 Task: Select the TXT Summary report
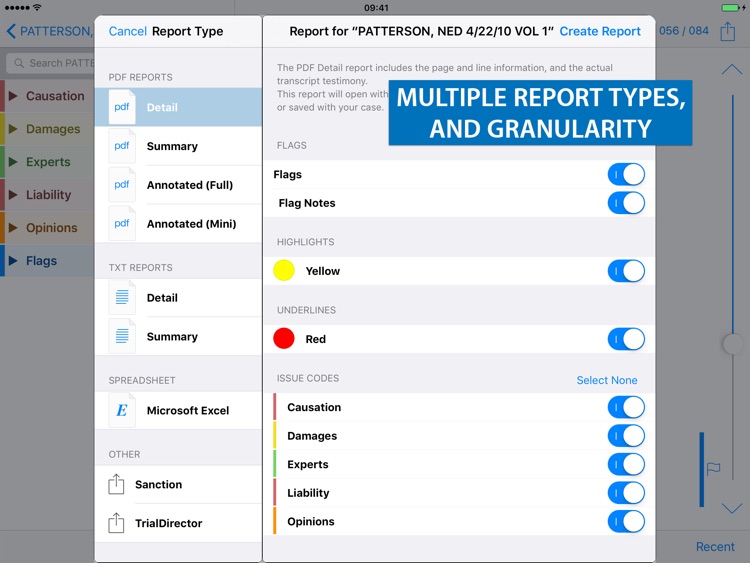coord(178,336)
